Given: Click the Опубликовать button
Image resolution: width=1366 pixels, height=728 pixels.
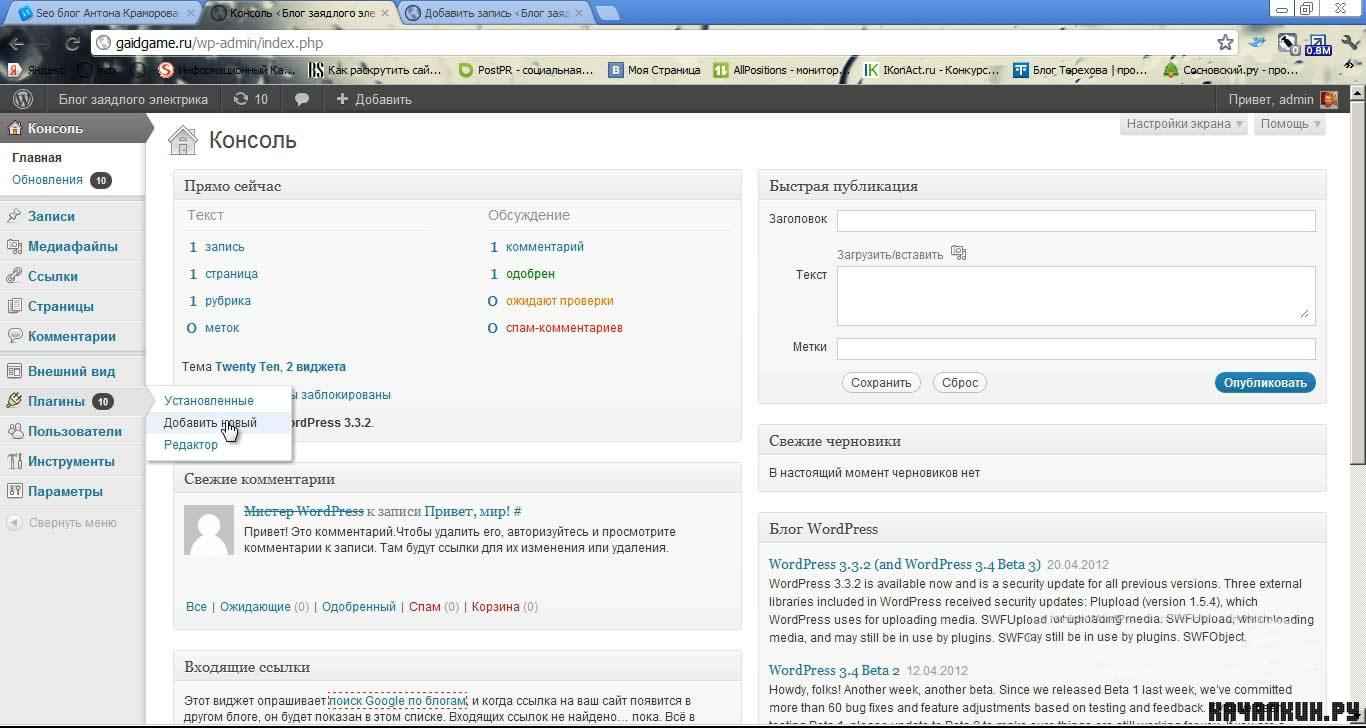Looking at the screenshot, I should 1265,382.
